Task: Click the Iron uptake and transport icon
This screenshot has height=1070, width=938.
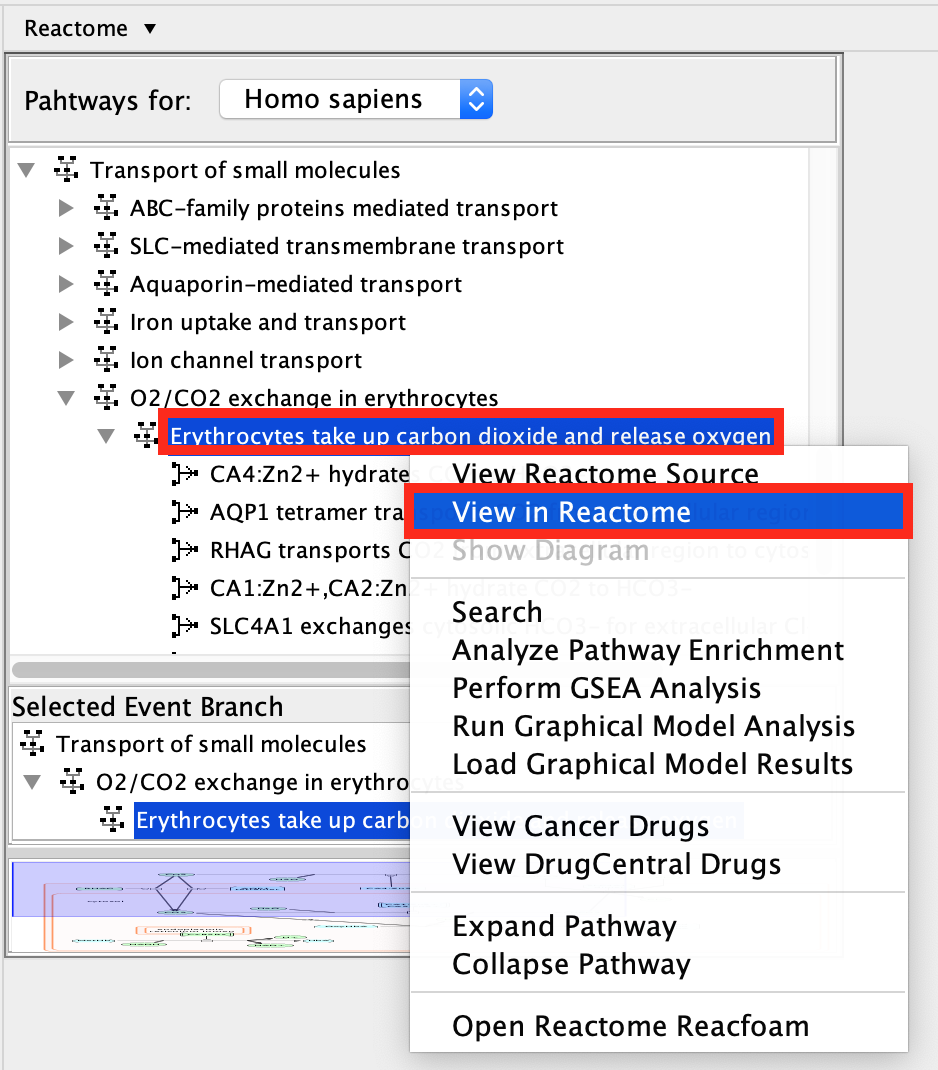Action: [105, 323]
